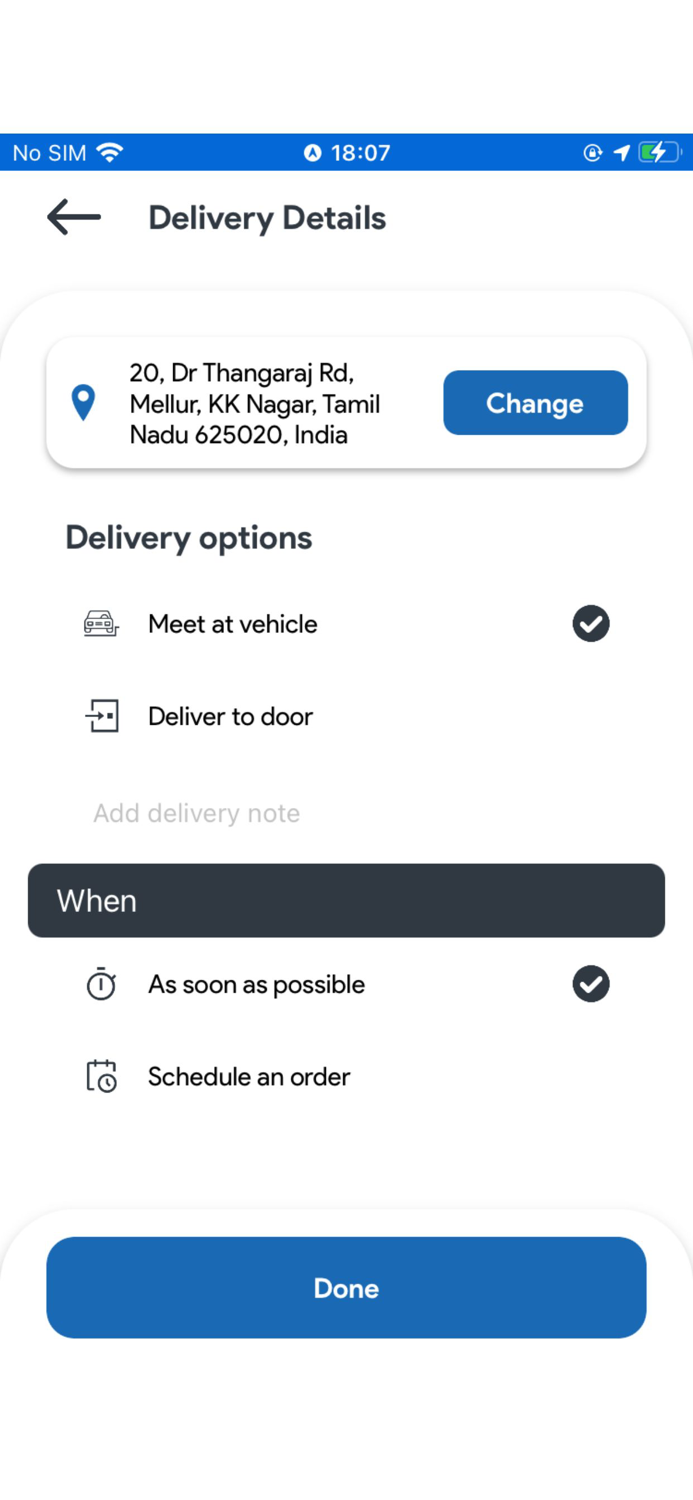Select the car icon for Meet at vehicle

pos(100,623)
